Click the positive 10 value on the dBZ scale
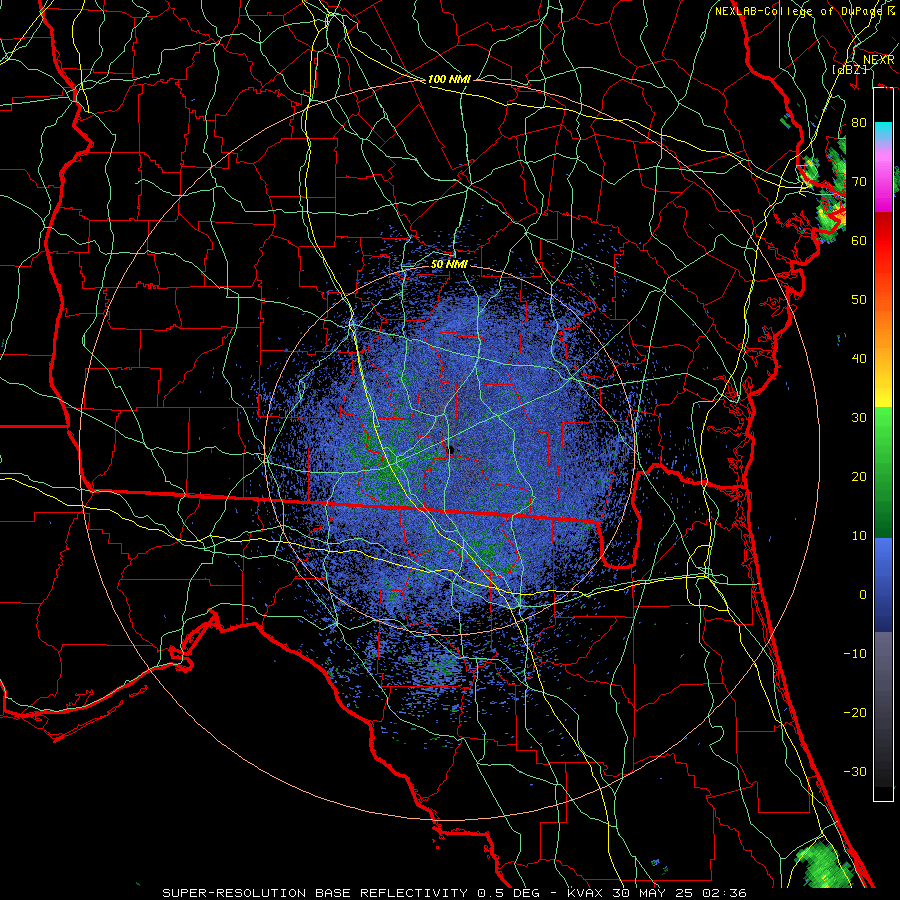The image size is (900, 900). (x=859, y=536)
